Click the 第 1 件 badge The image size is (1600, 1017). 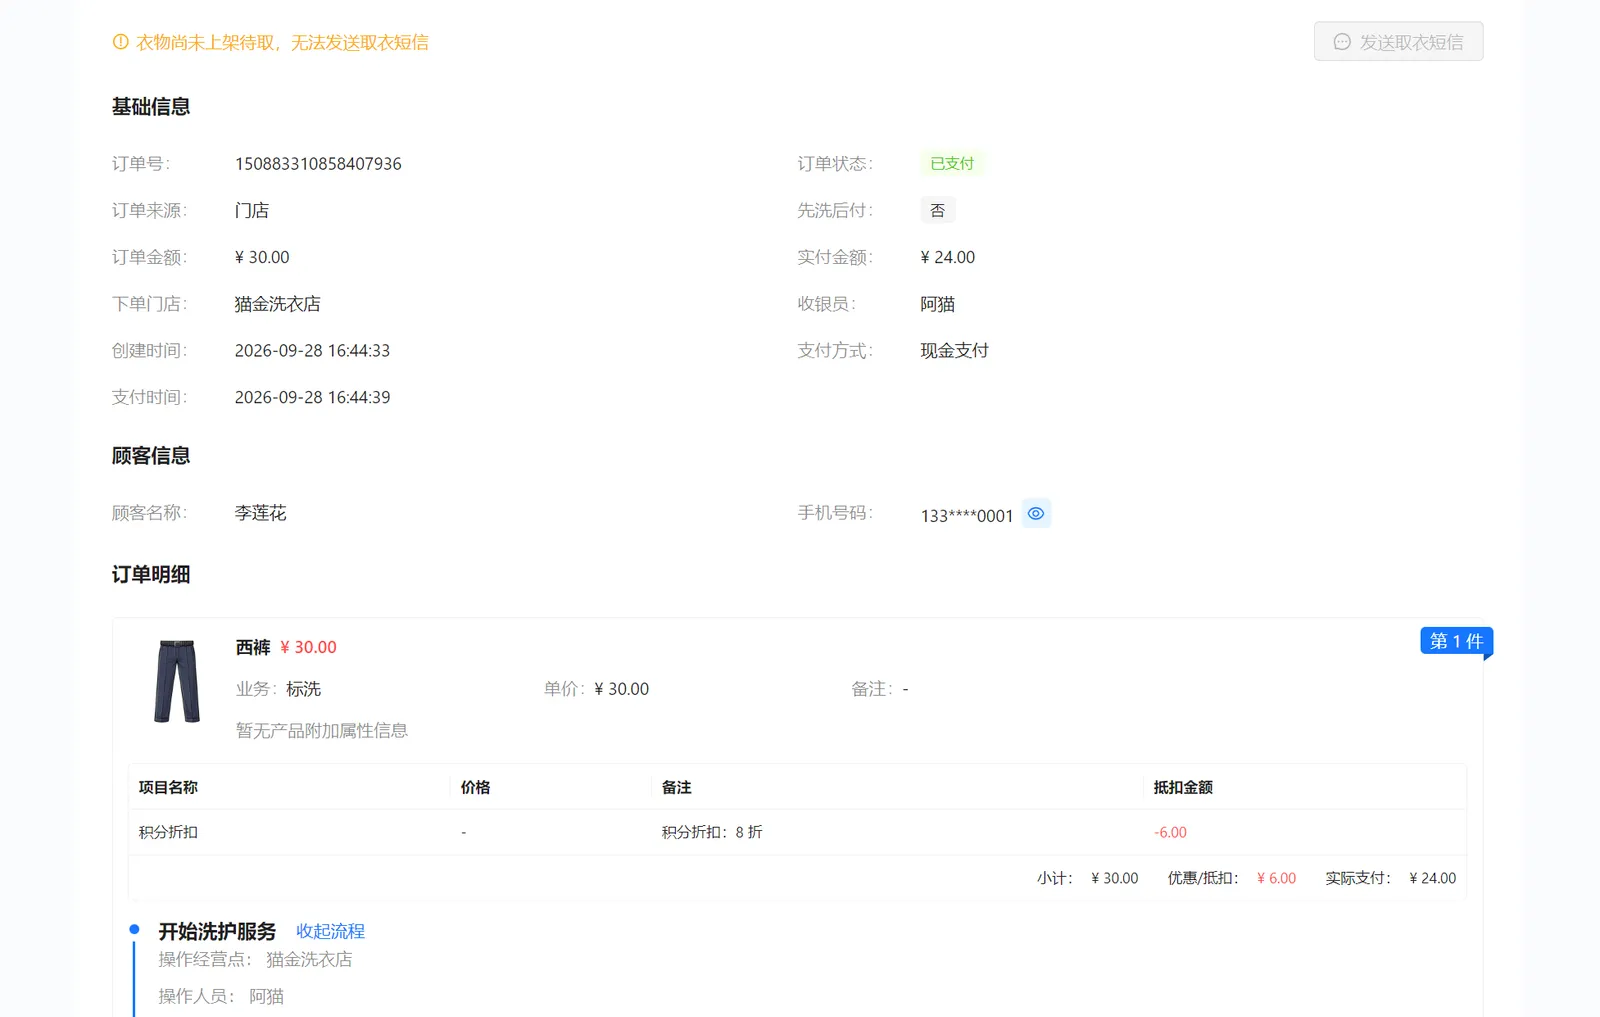pyautogui.click(x=1456, y=641)
